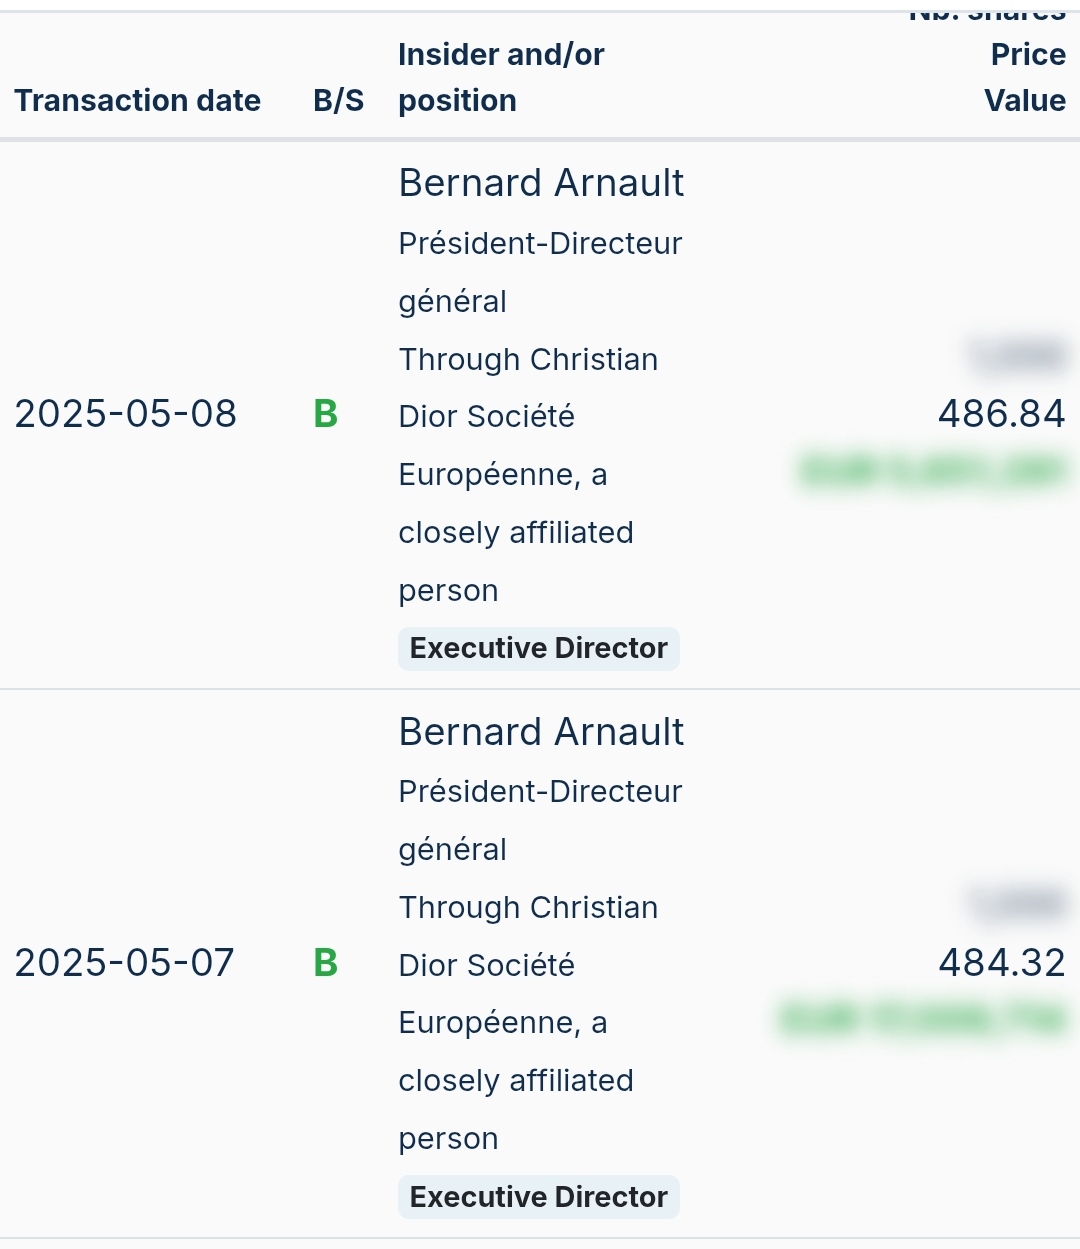Open Bernard Arnault in the 2025-05-08 row

[541, 184]
